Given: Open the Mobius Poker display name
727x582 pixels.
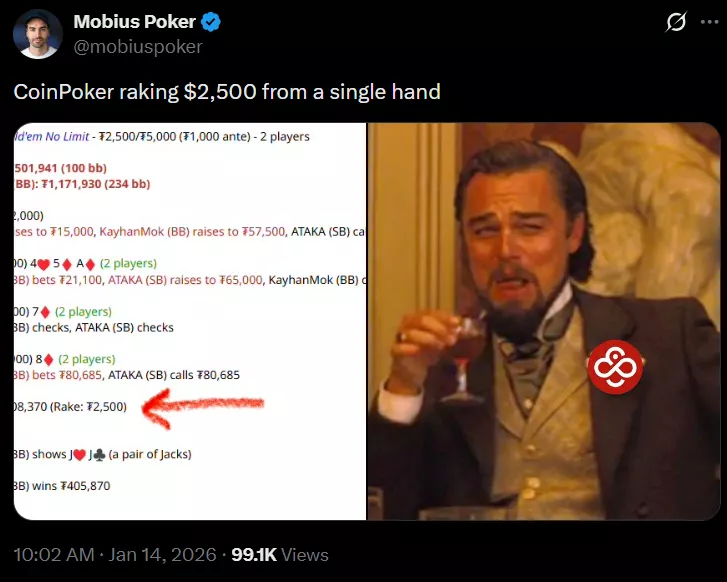Looking at the screenshot, I should click(134, 22).
